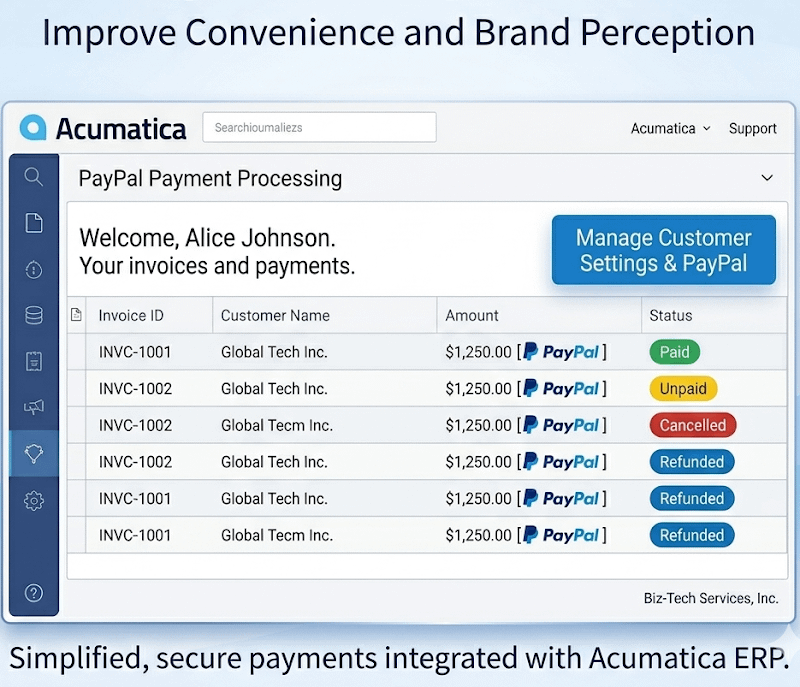Open settings via the gear icon
This screenshot has width=800, height=687.
click(x=34, y=500)
